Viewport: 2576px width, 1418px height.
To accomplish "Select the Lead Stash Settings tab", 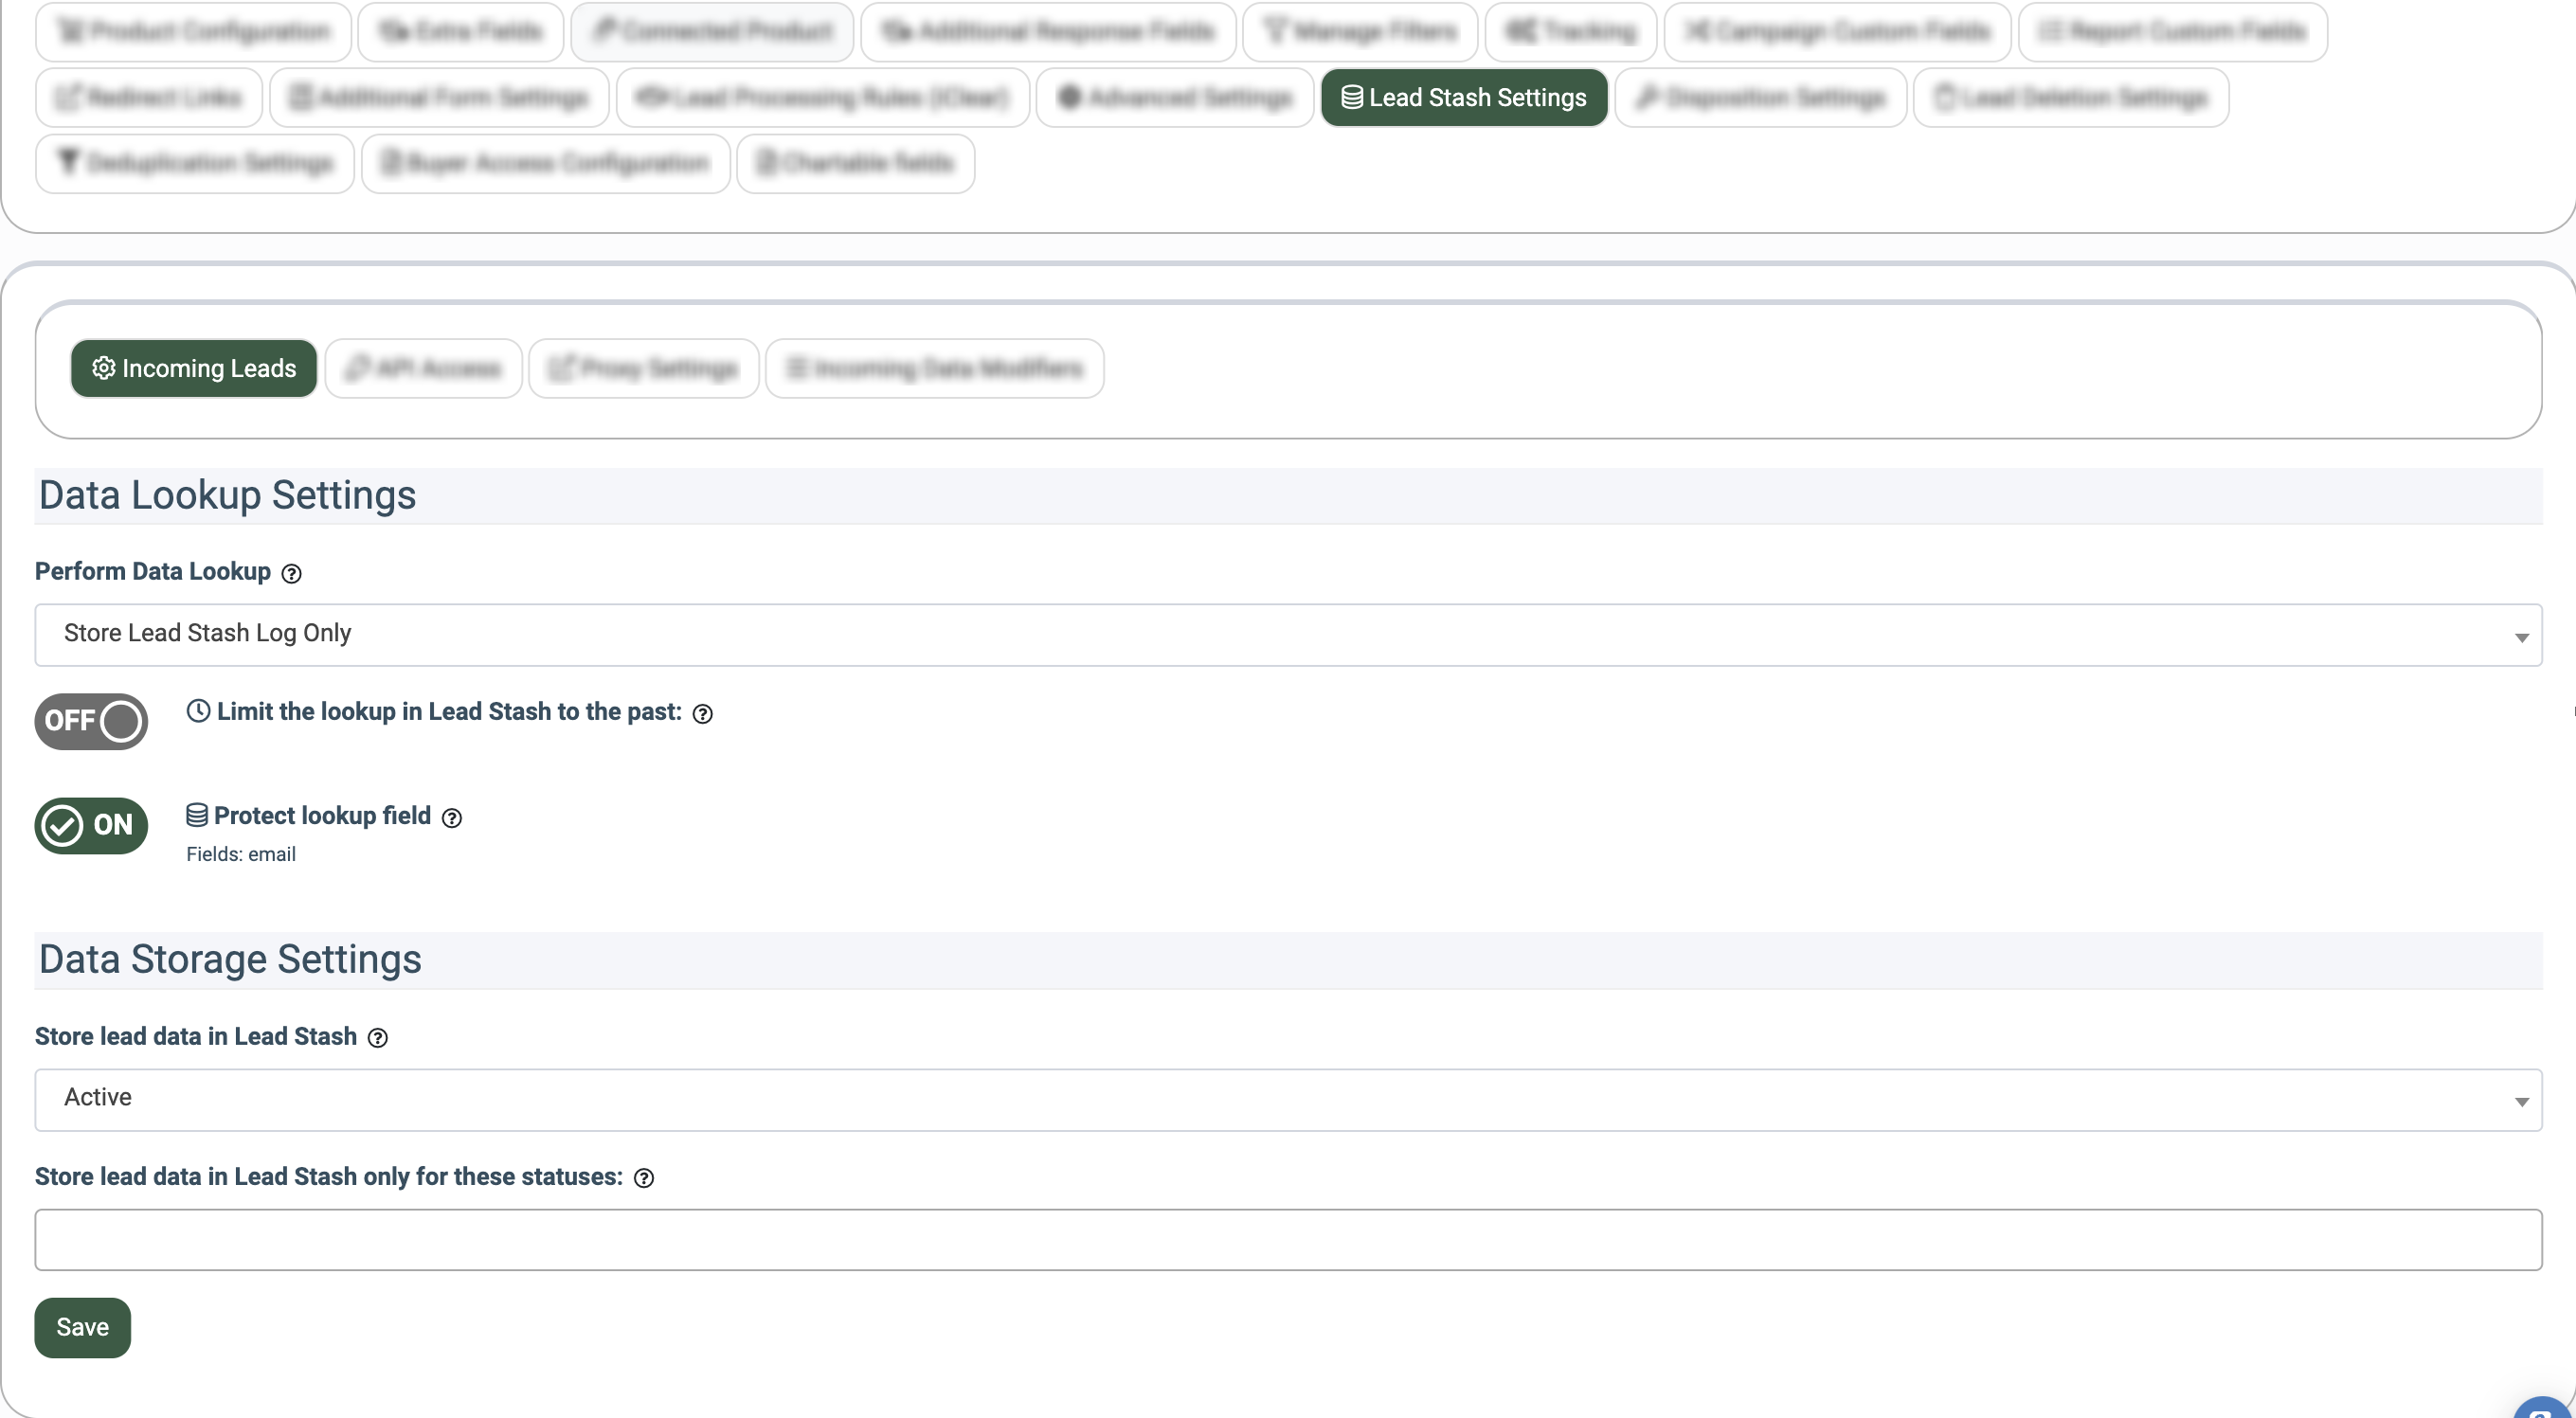I will point(1464,98).
